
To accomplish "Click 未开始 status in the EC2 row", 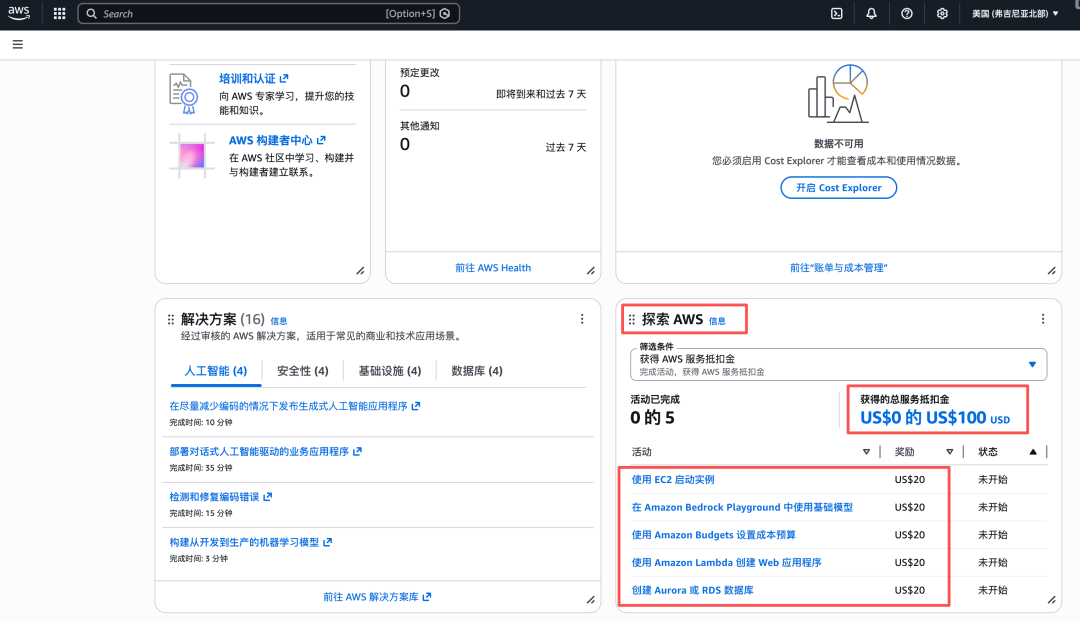I will click(993, 479).
